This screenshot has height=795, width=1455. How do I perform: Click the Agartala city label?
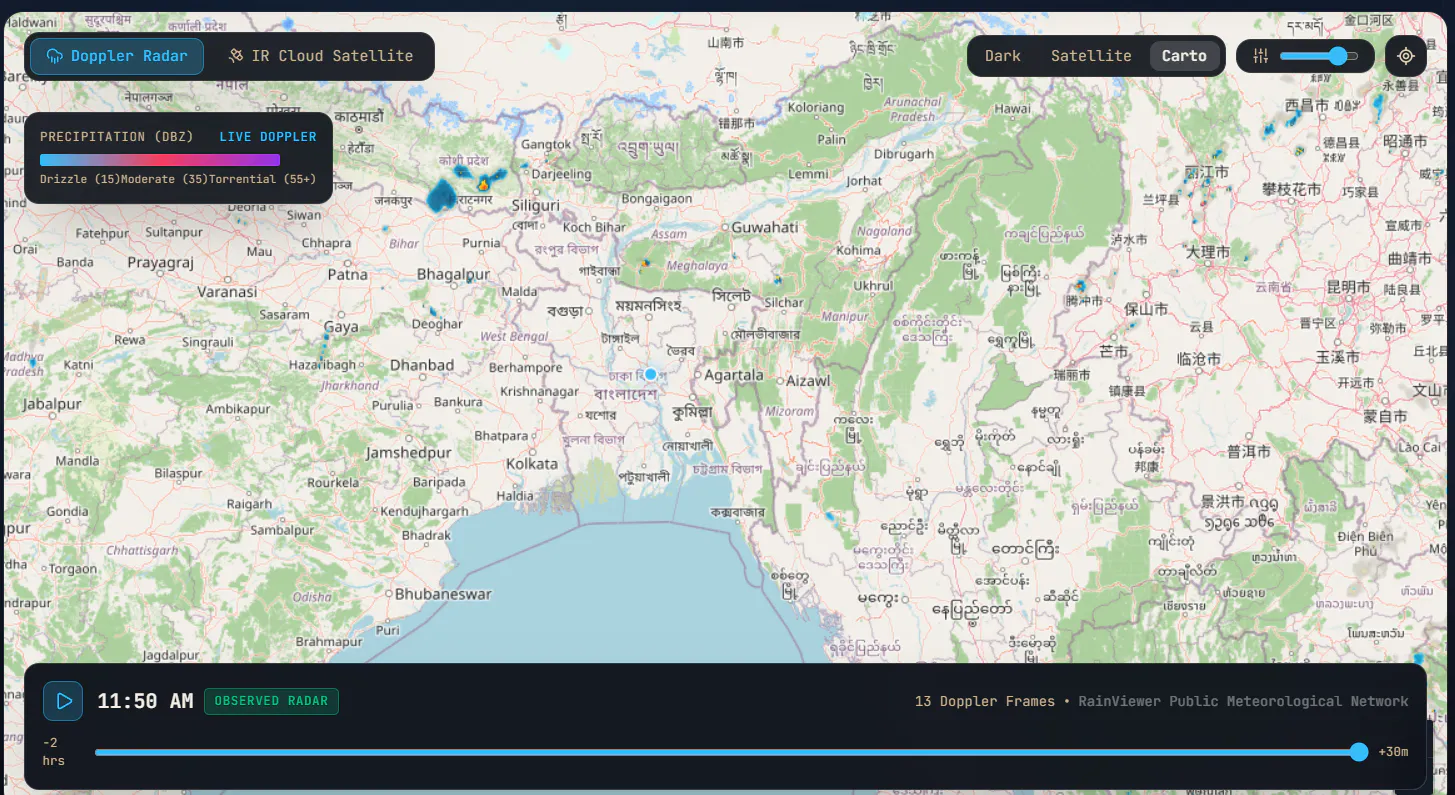coord(734,376)
